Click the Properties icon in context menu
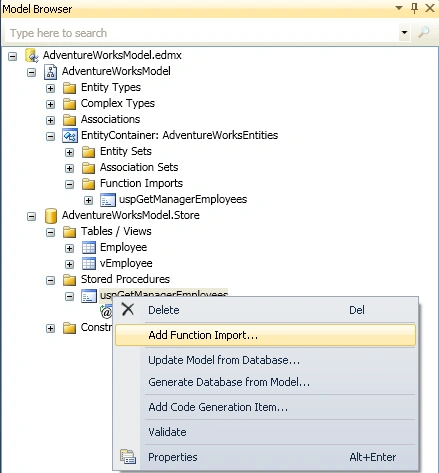The image size is (439, 473). click(128, 457)
